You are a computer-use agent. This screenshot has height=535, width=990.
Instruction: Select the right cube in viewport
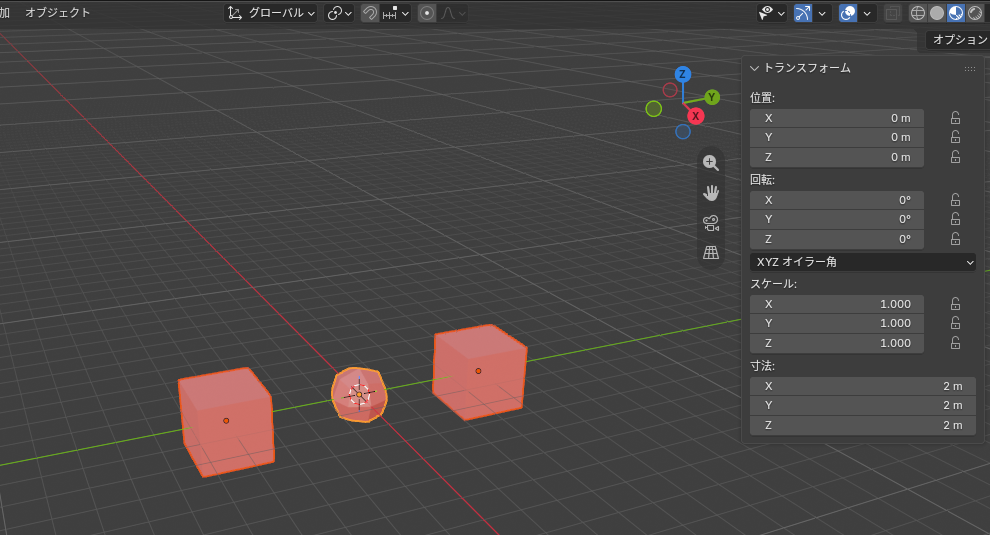pos(479,371)
